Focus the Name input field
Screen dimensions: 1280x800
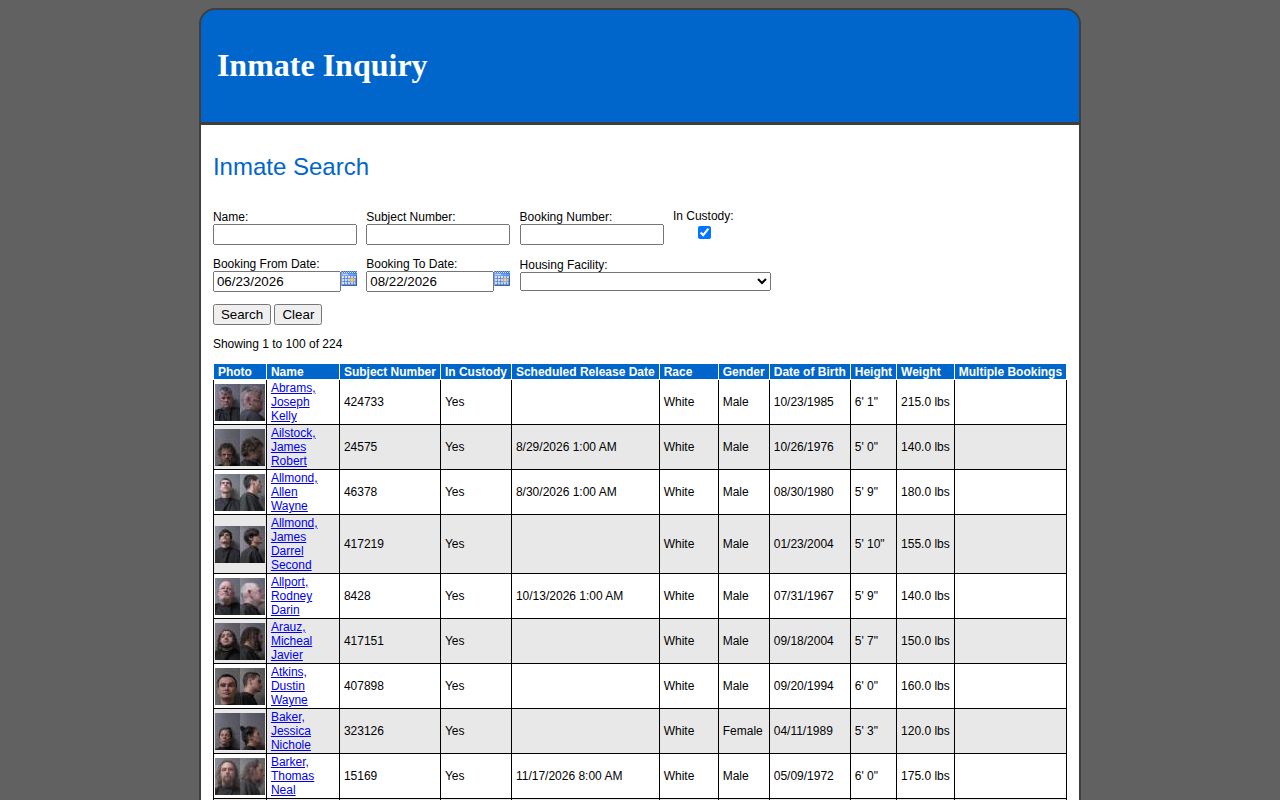click(x=285, y=234)
